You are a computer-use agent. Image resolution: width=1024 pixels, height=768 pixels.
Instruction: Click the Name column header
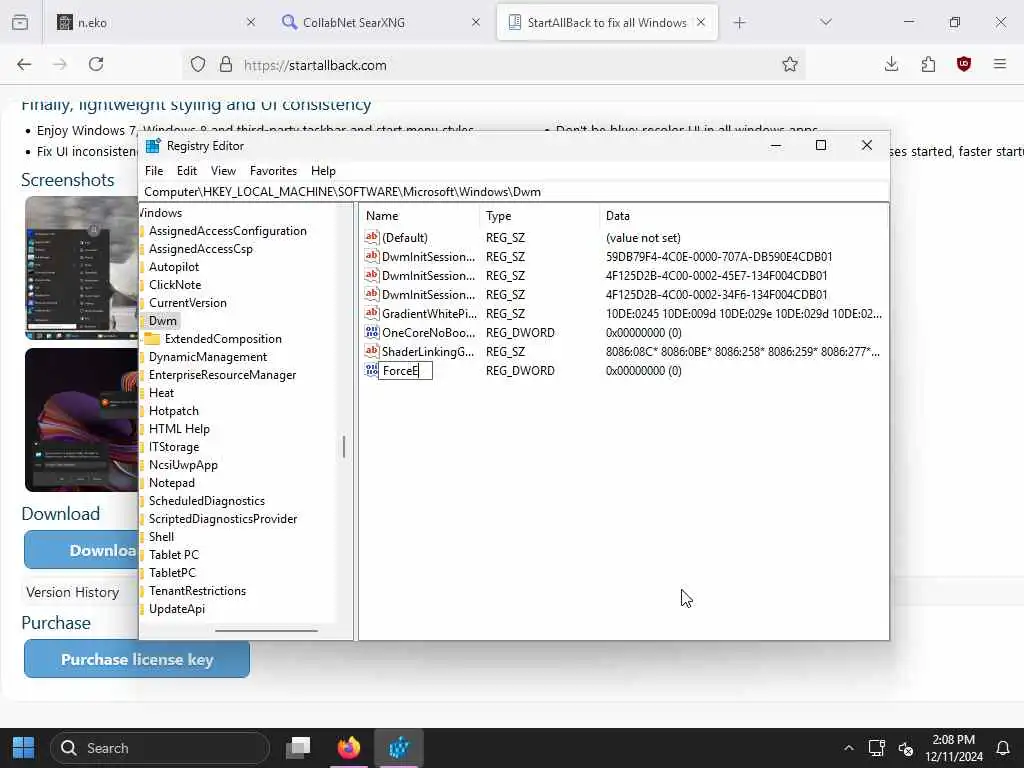(x=418, y=216)
